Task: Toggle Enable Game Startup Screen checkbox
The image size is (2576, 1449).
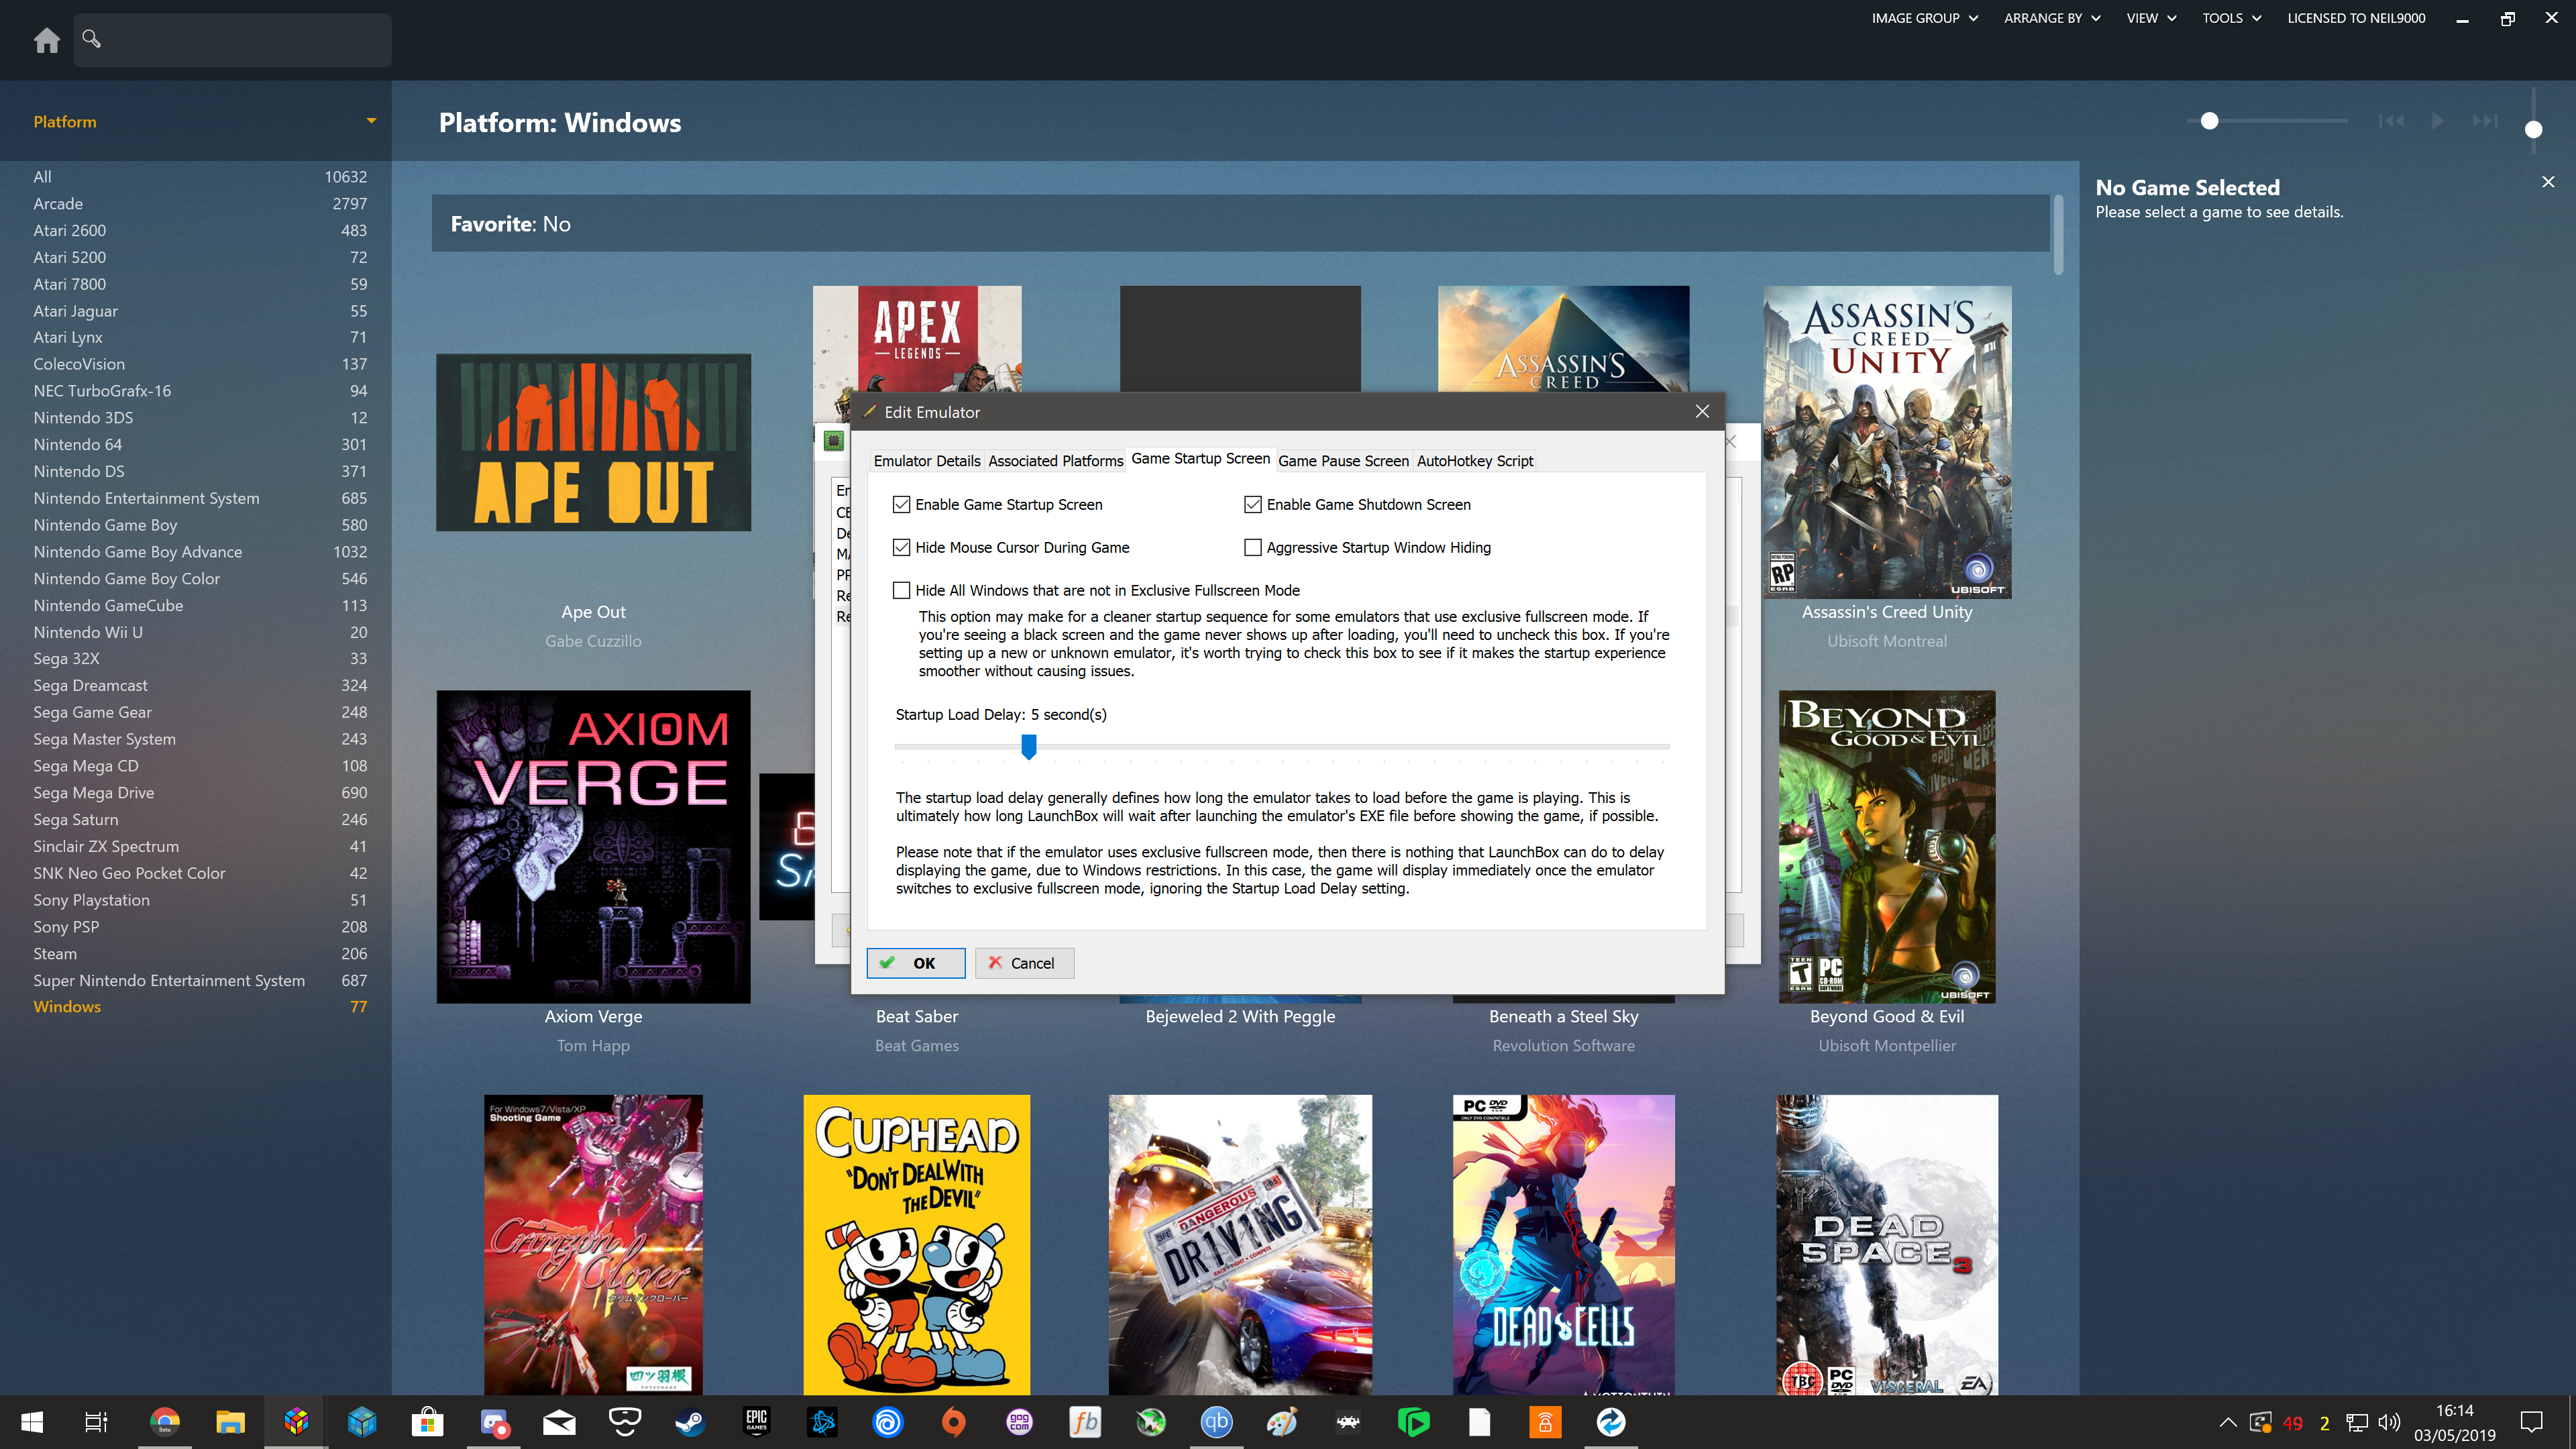Action: [901, 505]
